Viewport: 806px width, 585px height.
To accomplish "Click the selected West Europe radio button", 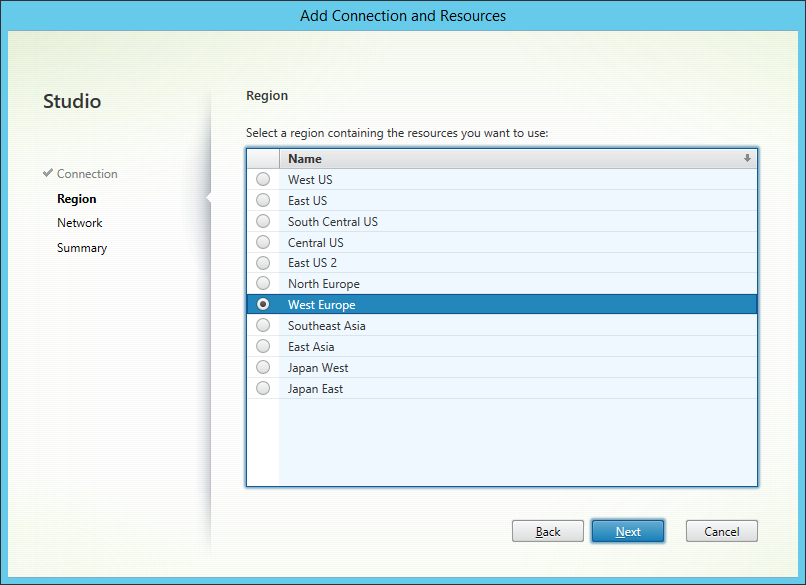I will pyautogui.click(x=263, y=304).
